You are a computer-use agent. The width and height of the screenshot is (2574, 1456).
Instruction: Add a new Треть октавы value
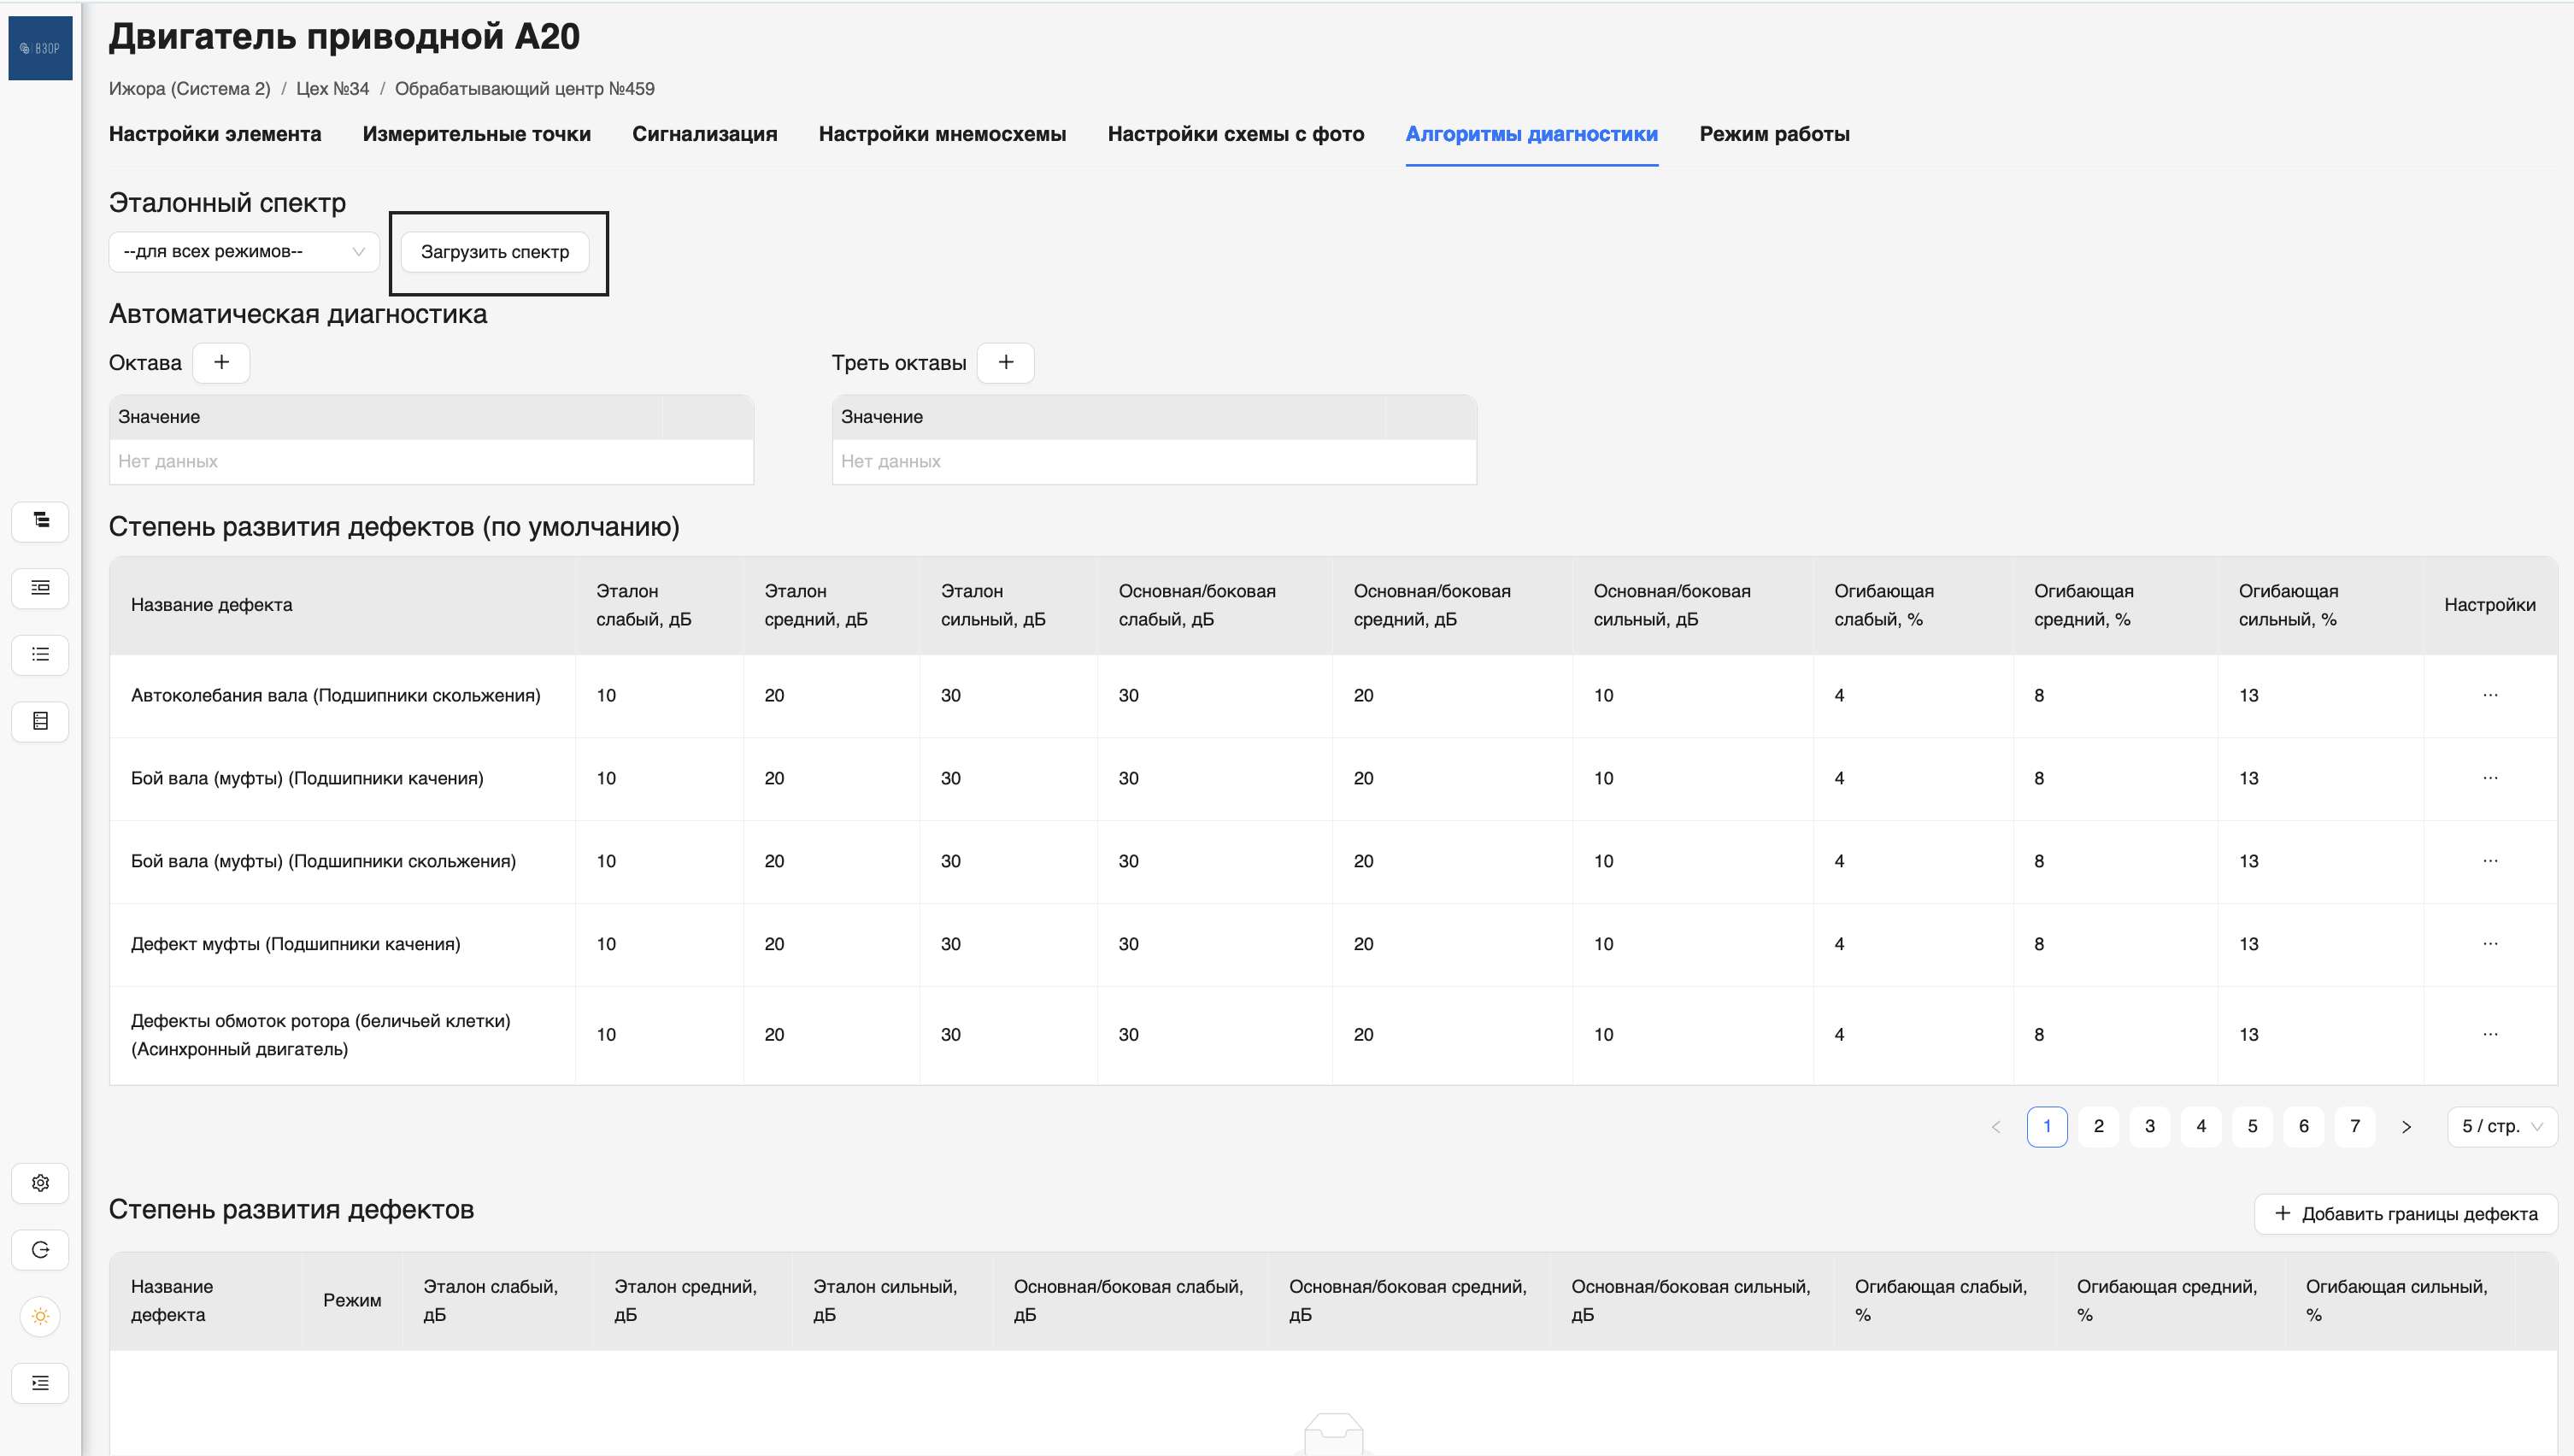1005,362
